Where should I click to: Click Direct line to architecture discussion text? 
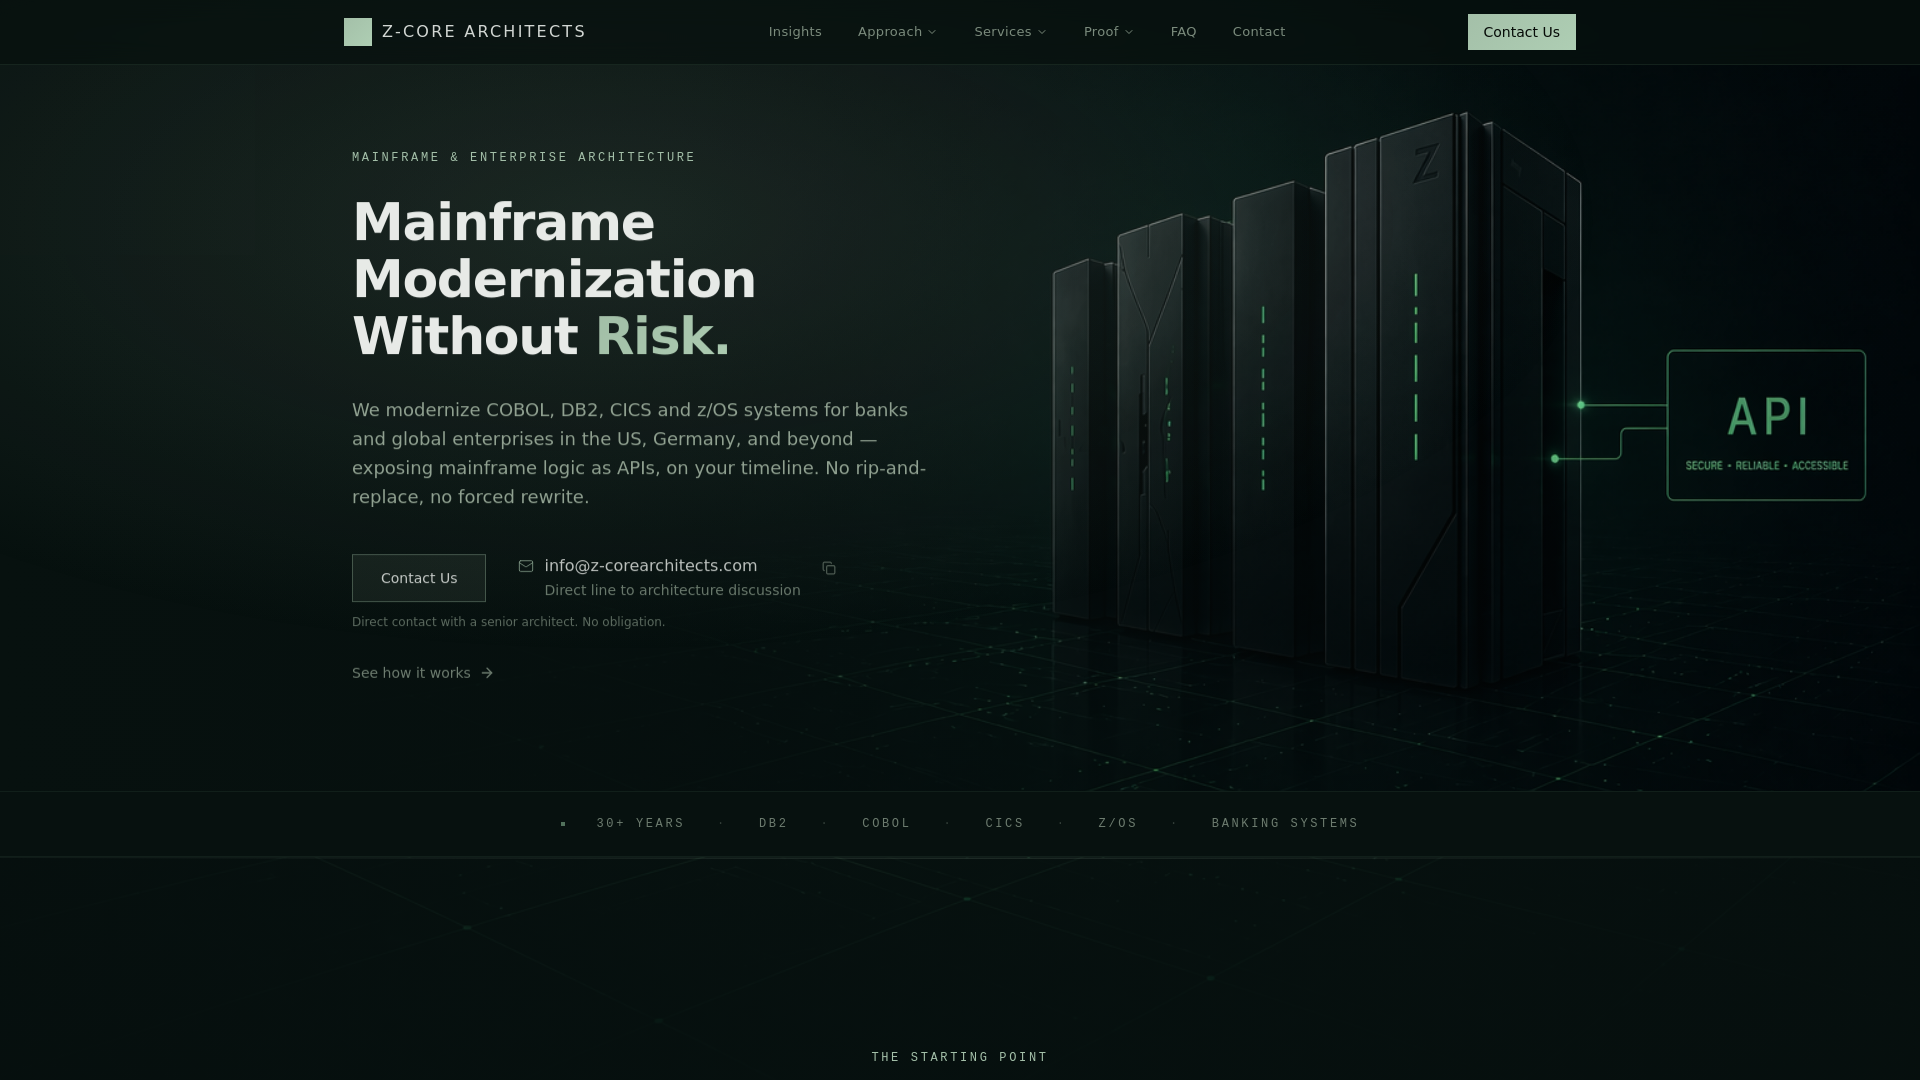(x=672, y=590)
